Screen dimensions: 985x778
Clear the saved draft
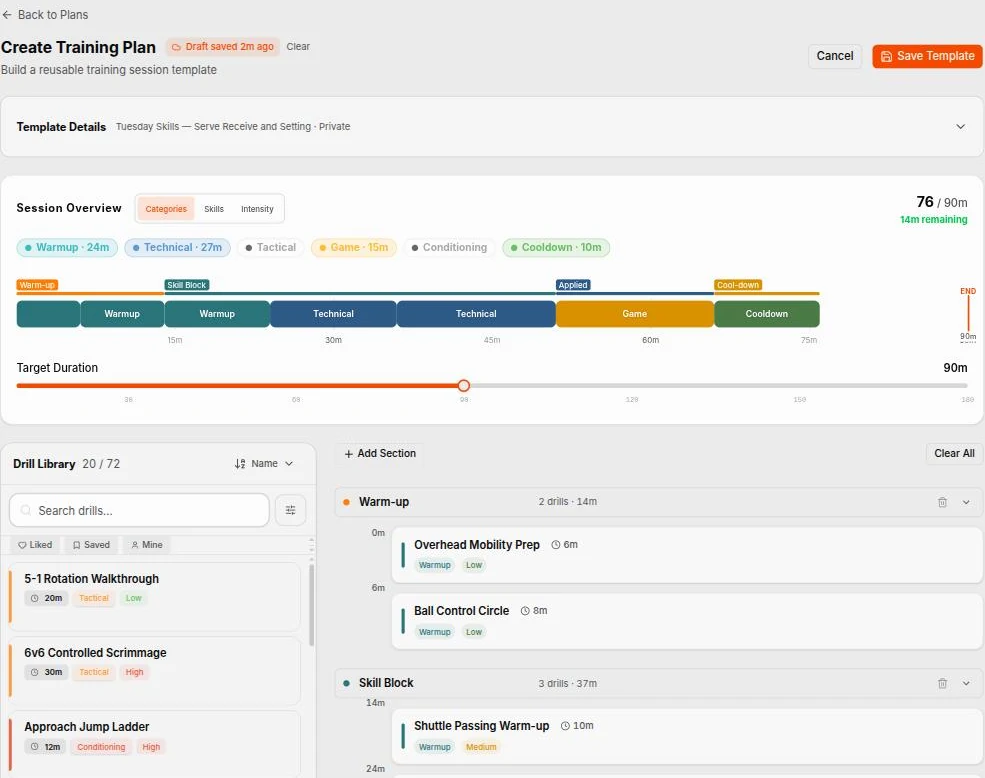(x=298, y=47)
